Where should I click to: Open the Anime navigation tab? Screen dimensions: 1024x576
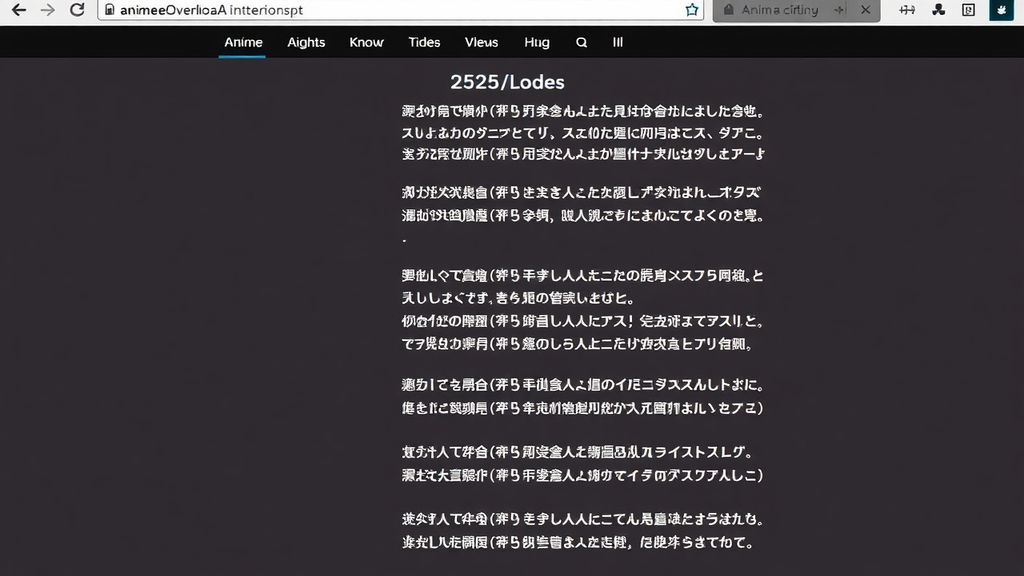[x=243, y=42]
